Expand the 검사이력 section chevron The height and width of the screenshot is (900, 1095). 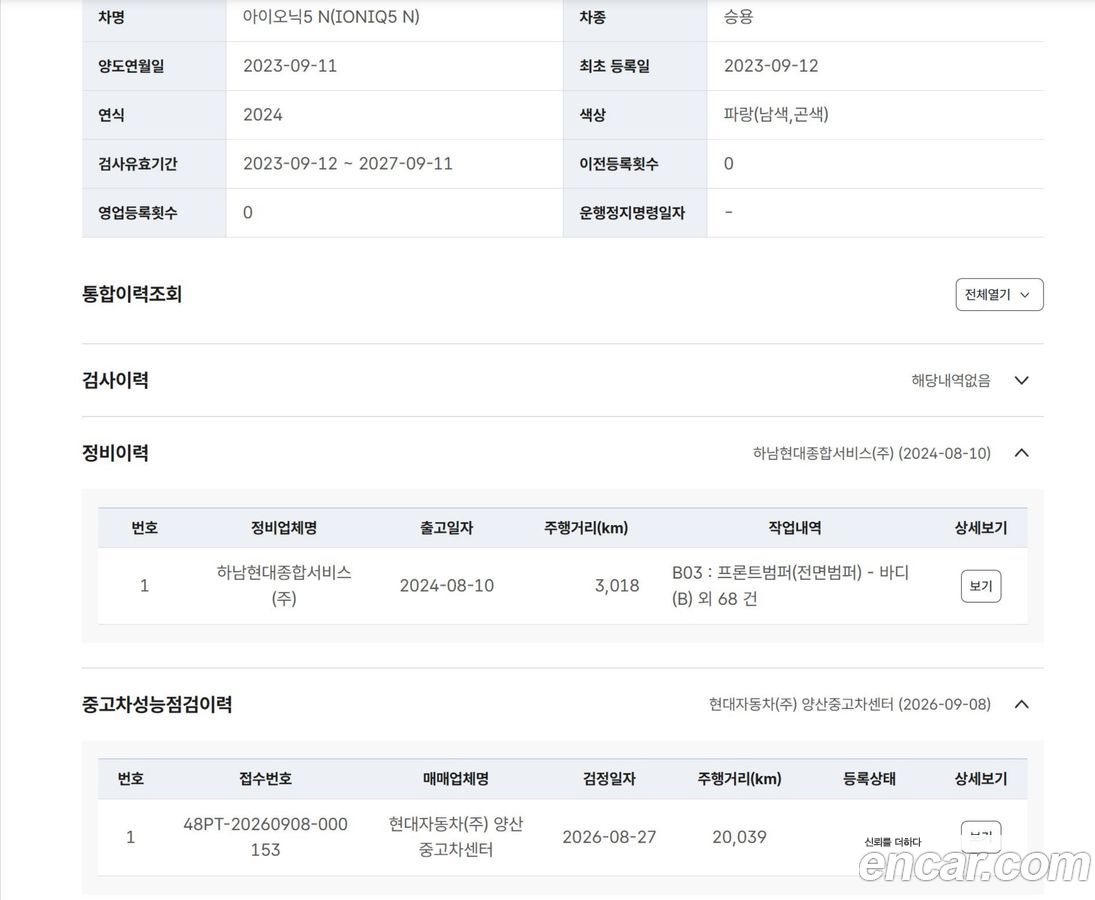[x=1021, y=381]
